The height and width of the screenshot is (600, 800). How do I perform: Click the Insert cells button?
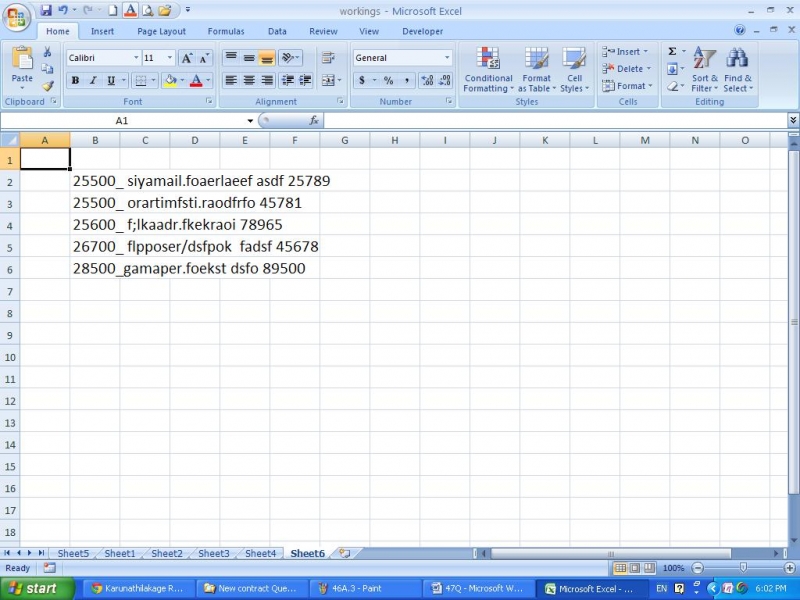pos(626,51)
